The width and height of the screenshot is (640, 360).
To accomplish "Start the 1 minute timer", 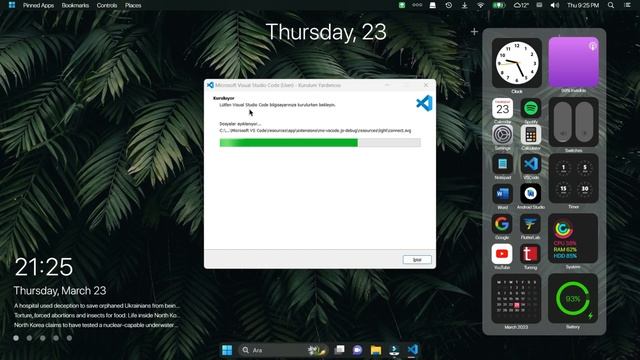I will [x=563, y=168].
